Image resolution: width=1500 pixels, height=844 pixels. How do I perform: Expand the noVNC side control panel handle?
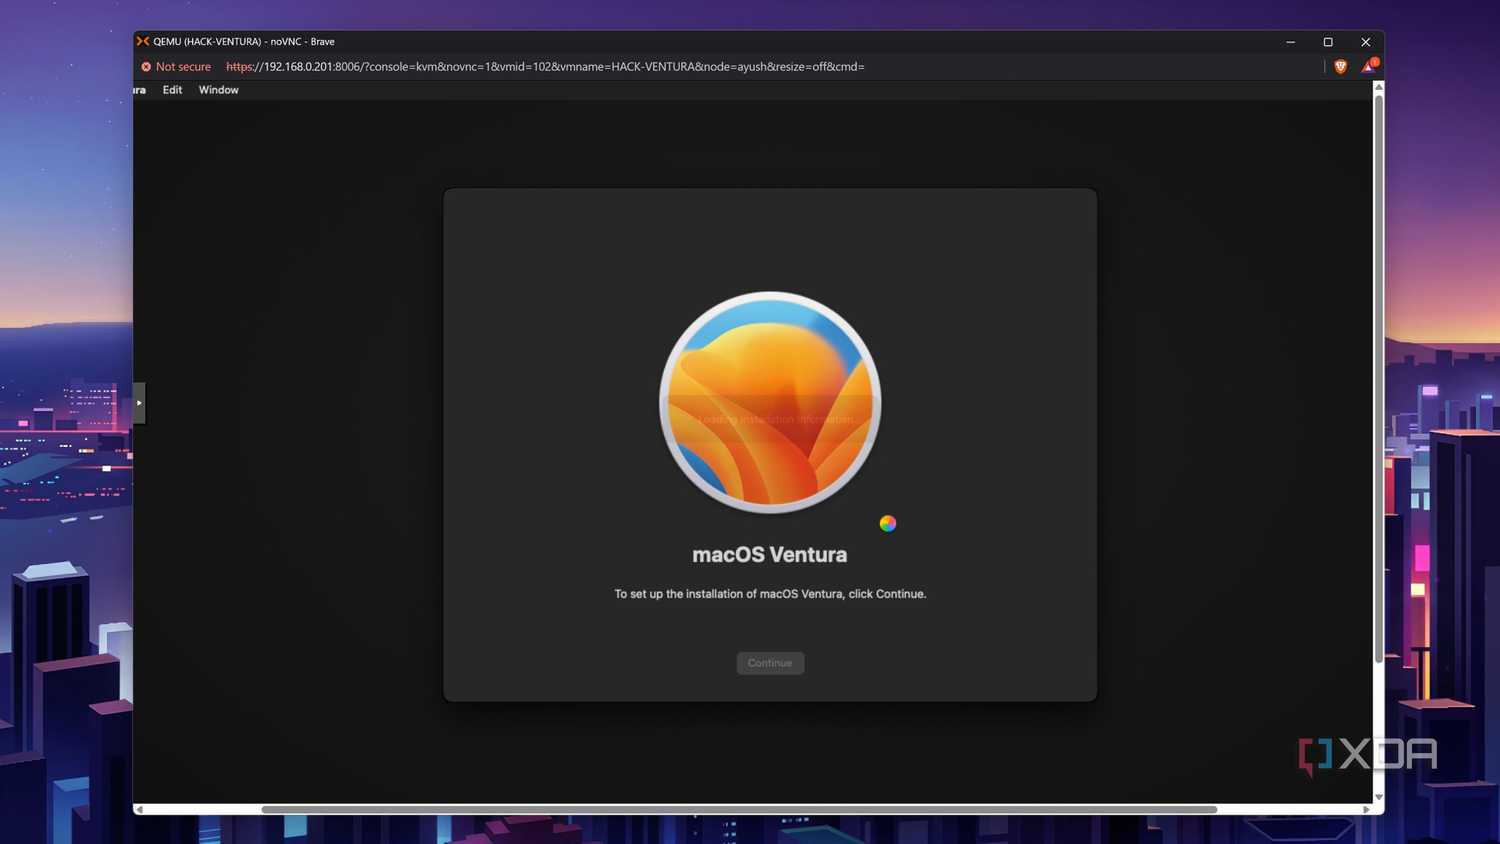(x=139, y=403)
